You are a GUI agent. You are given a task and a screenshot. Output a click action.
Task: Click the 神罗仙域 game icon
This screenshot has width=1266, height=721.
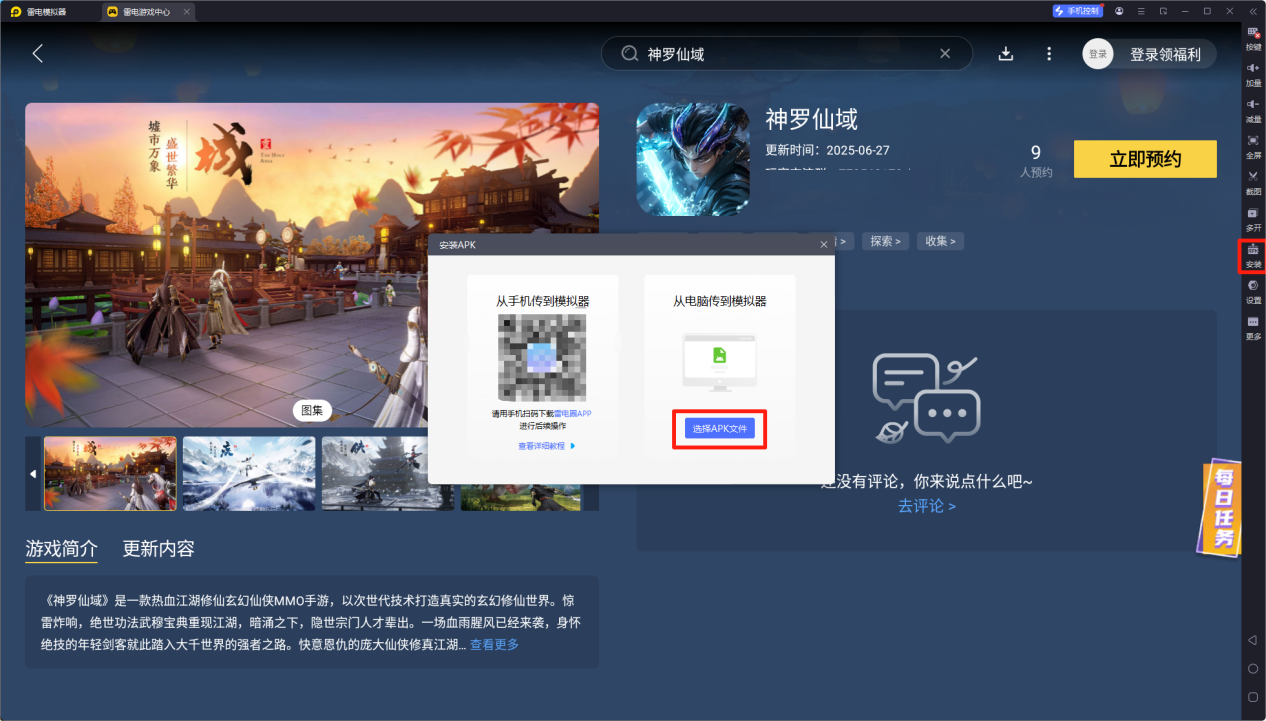point(693,159)
